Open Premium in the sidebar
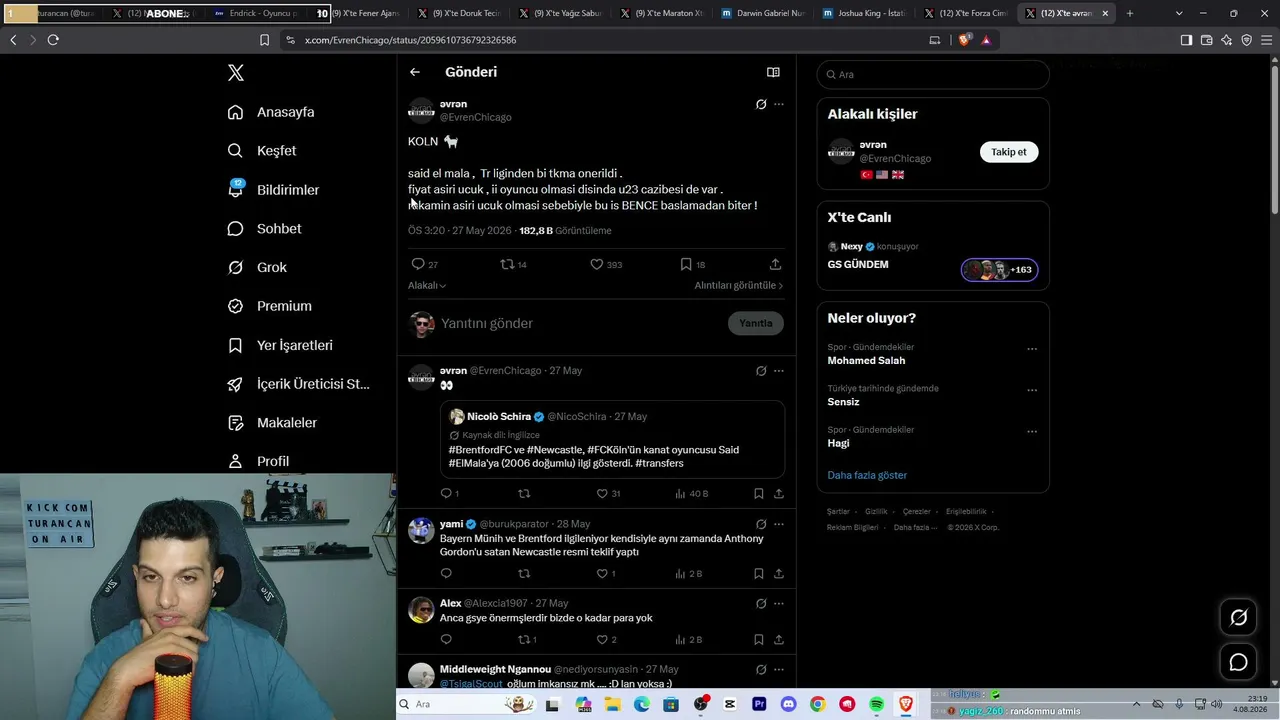Image resolution: width=1280 pixels, height=720 pixels. click(x=269, y=306)
